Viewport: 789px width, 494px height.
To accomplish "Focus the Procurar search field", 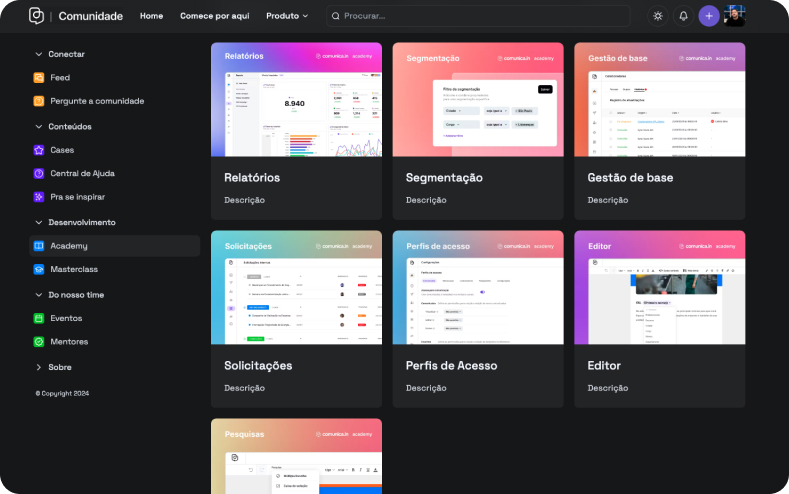I will pos(478,16).
